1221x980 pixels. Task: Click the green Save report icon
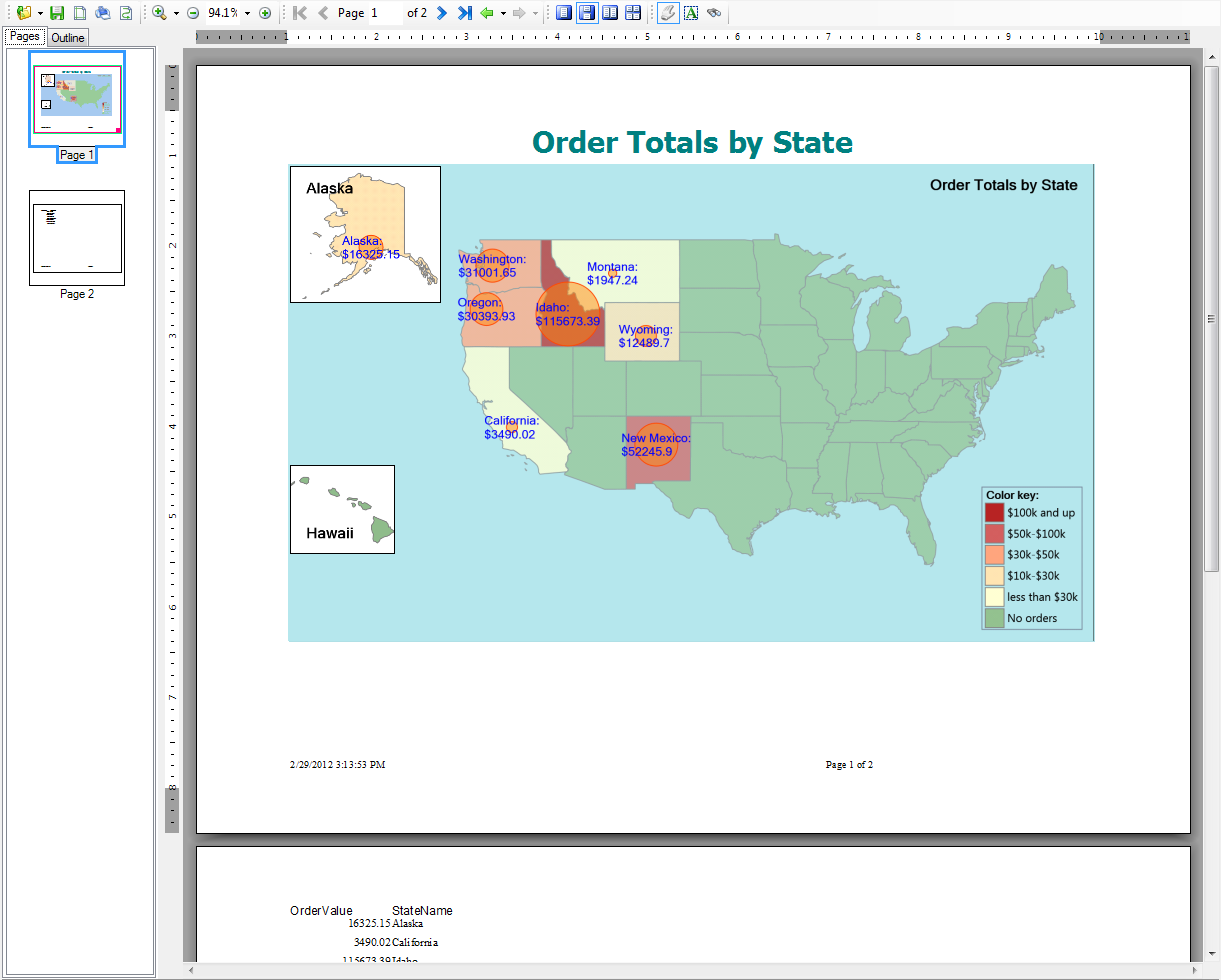pos(57,13)
